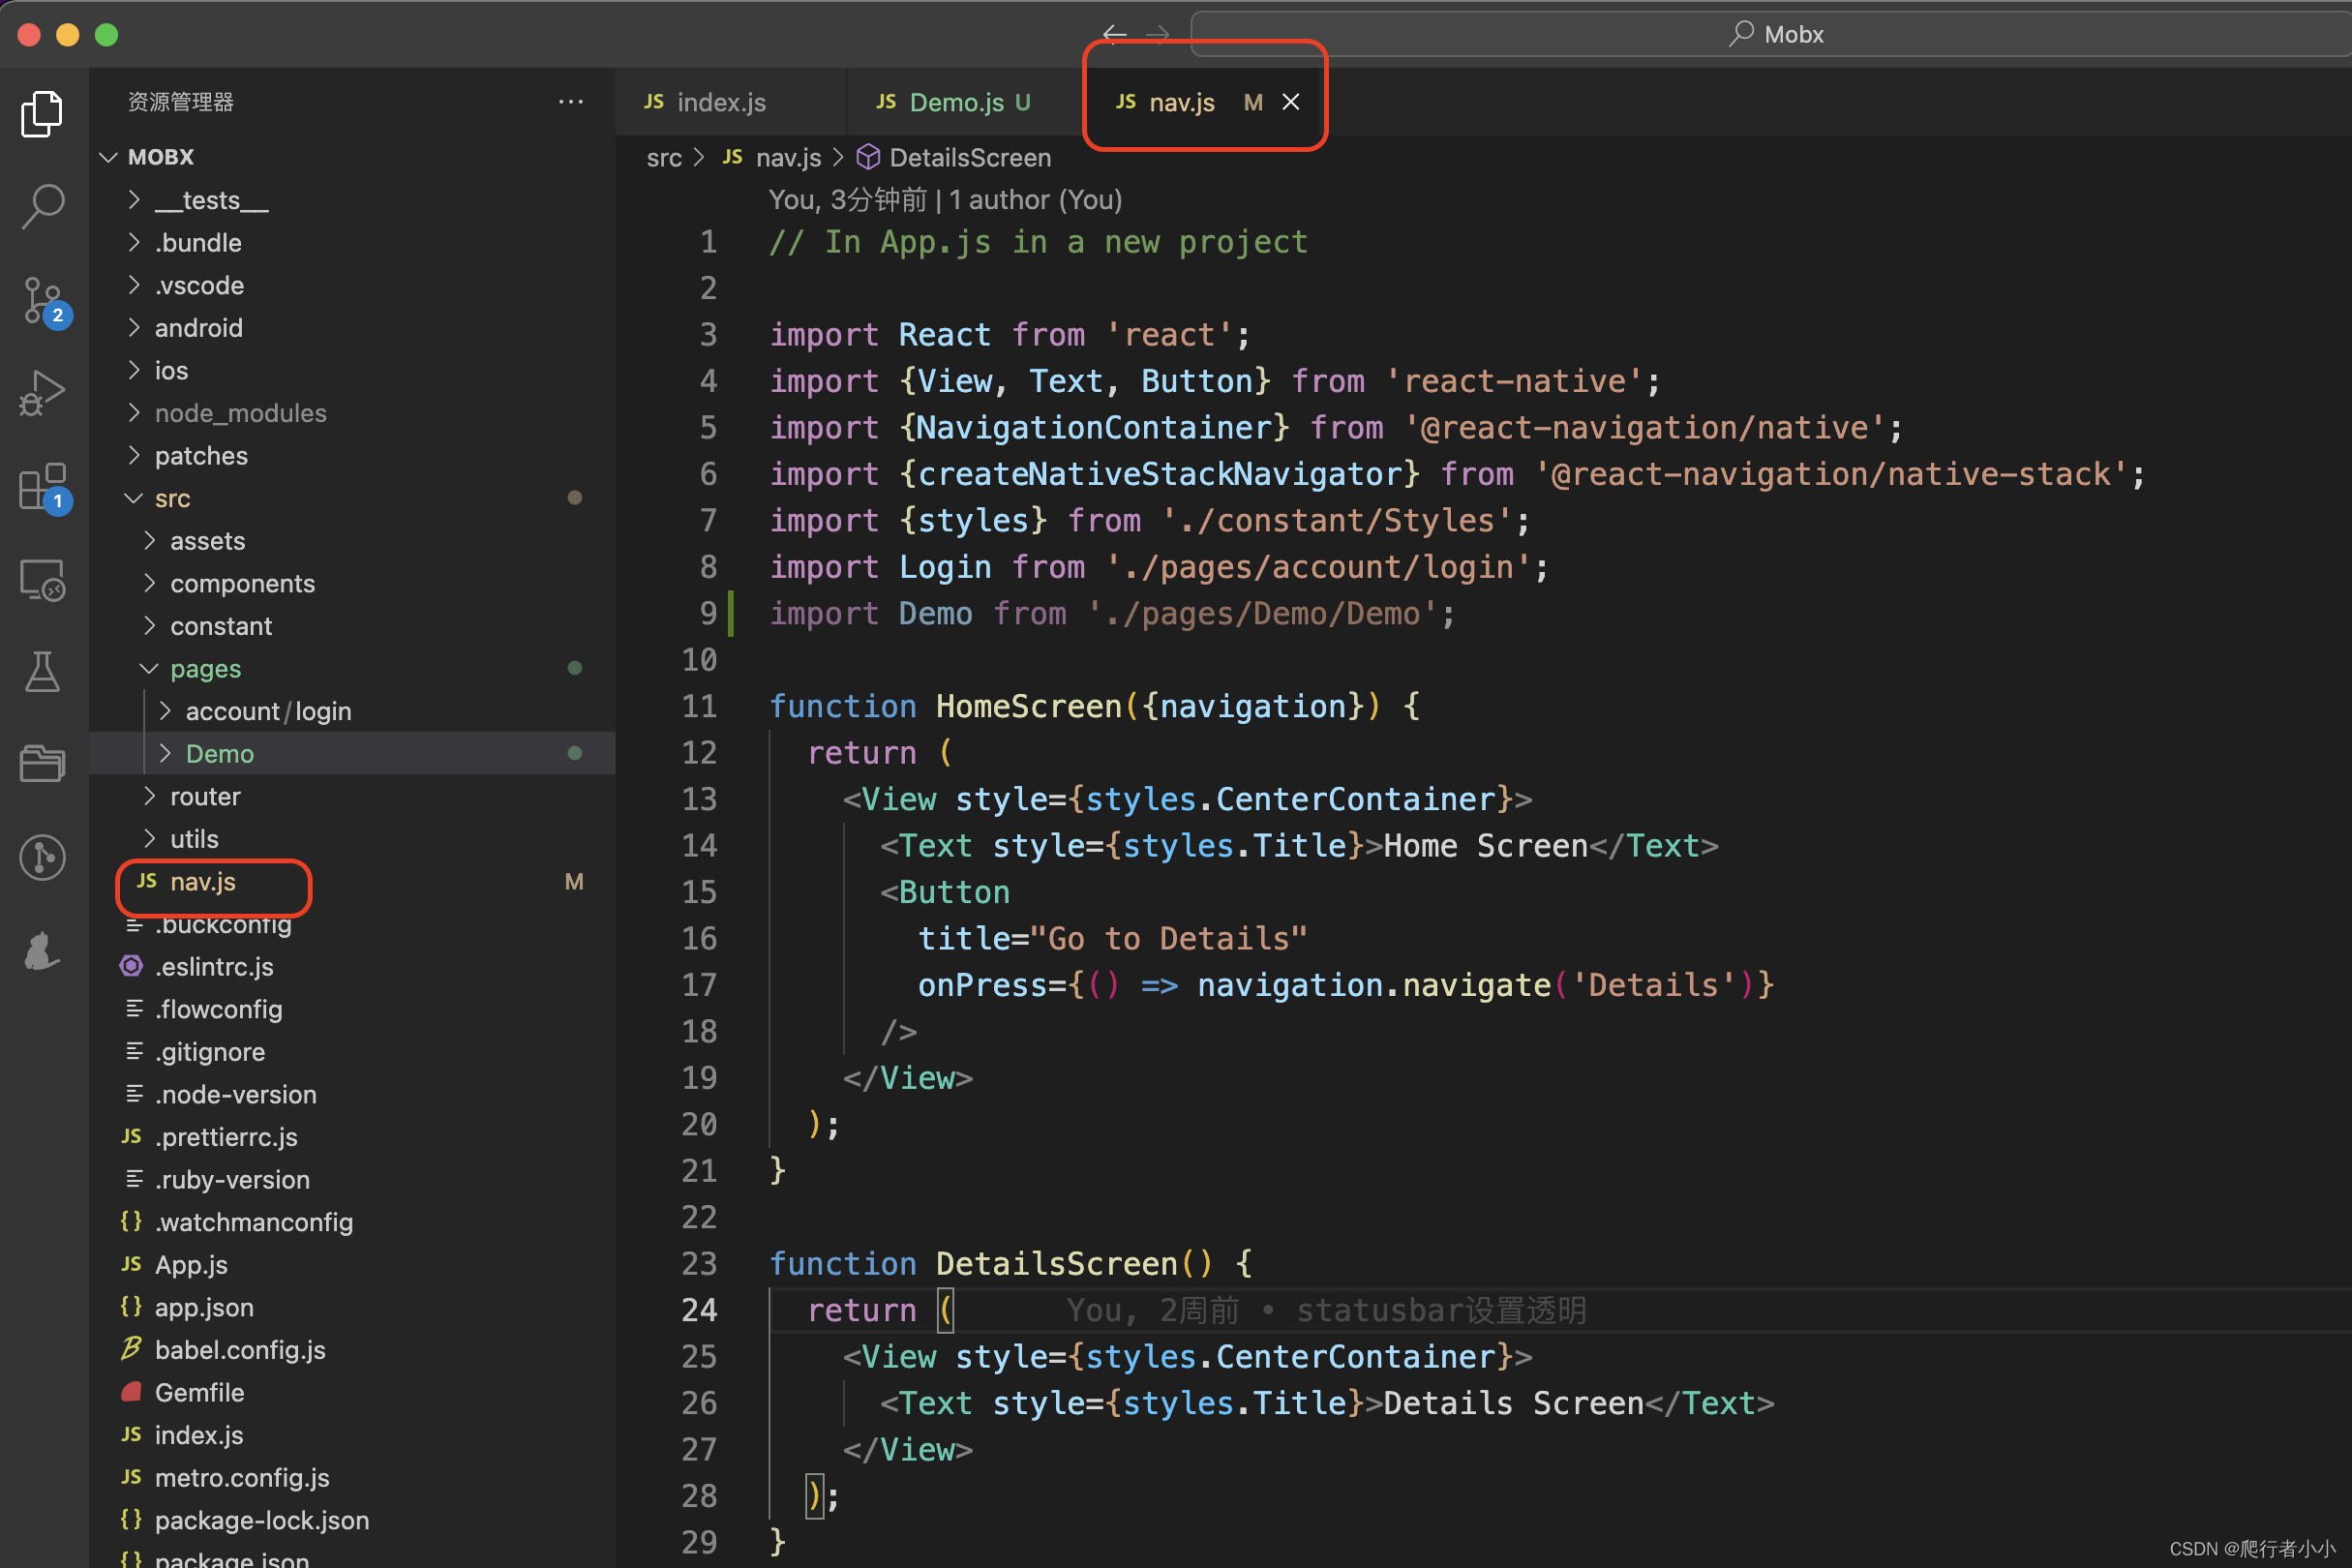Click the navigate back arrow
2352x1568 pixels.
[x=1114, y=35]
